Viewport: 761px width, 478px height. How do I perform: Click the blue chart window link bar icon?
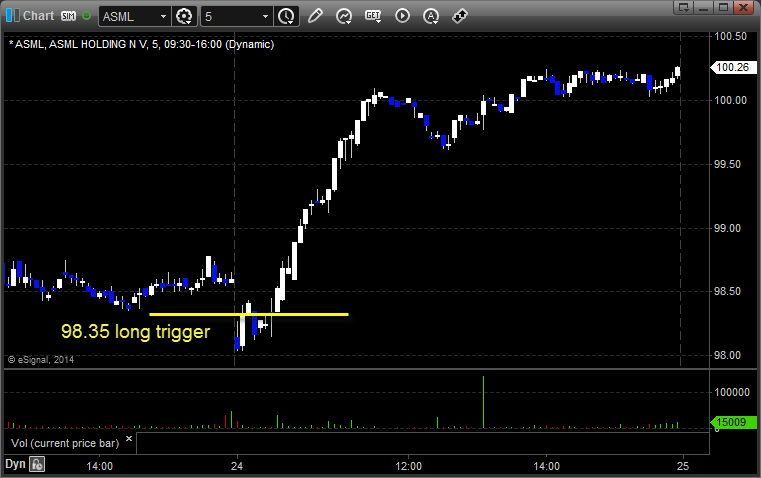coord(13,16)
